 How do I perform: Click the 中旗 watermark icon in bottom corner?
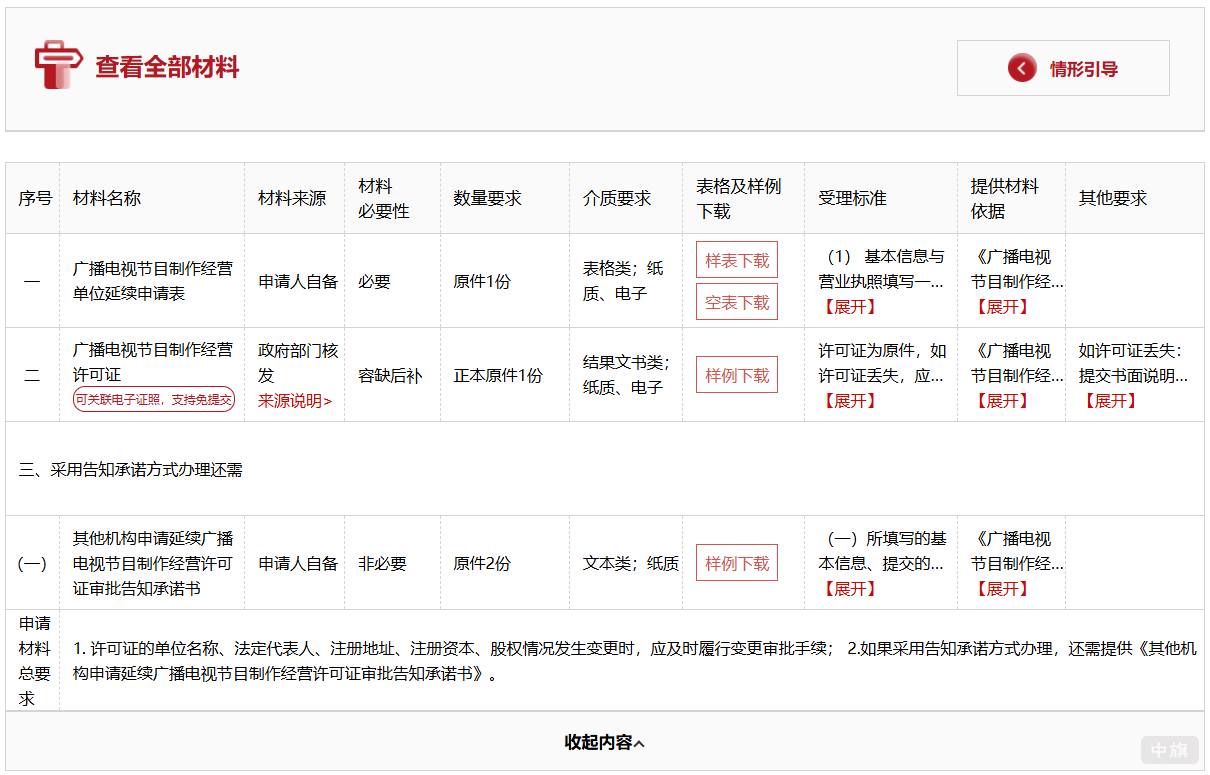click(x=1168, y=750)
